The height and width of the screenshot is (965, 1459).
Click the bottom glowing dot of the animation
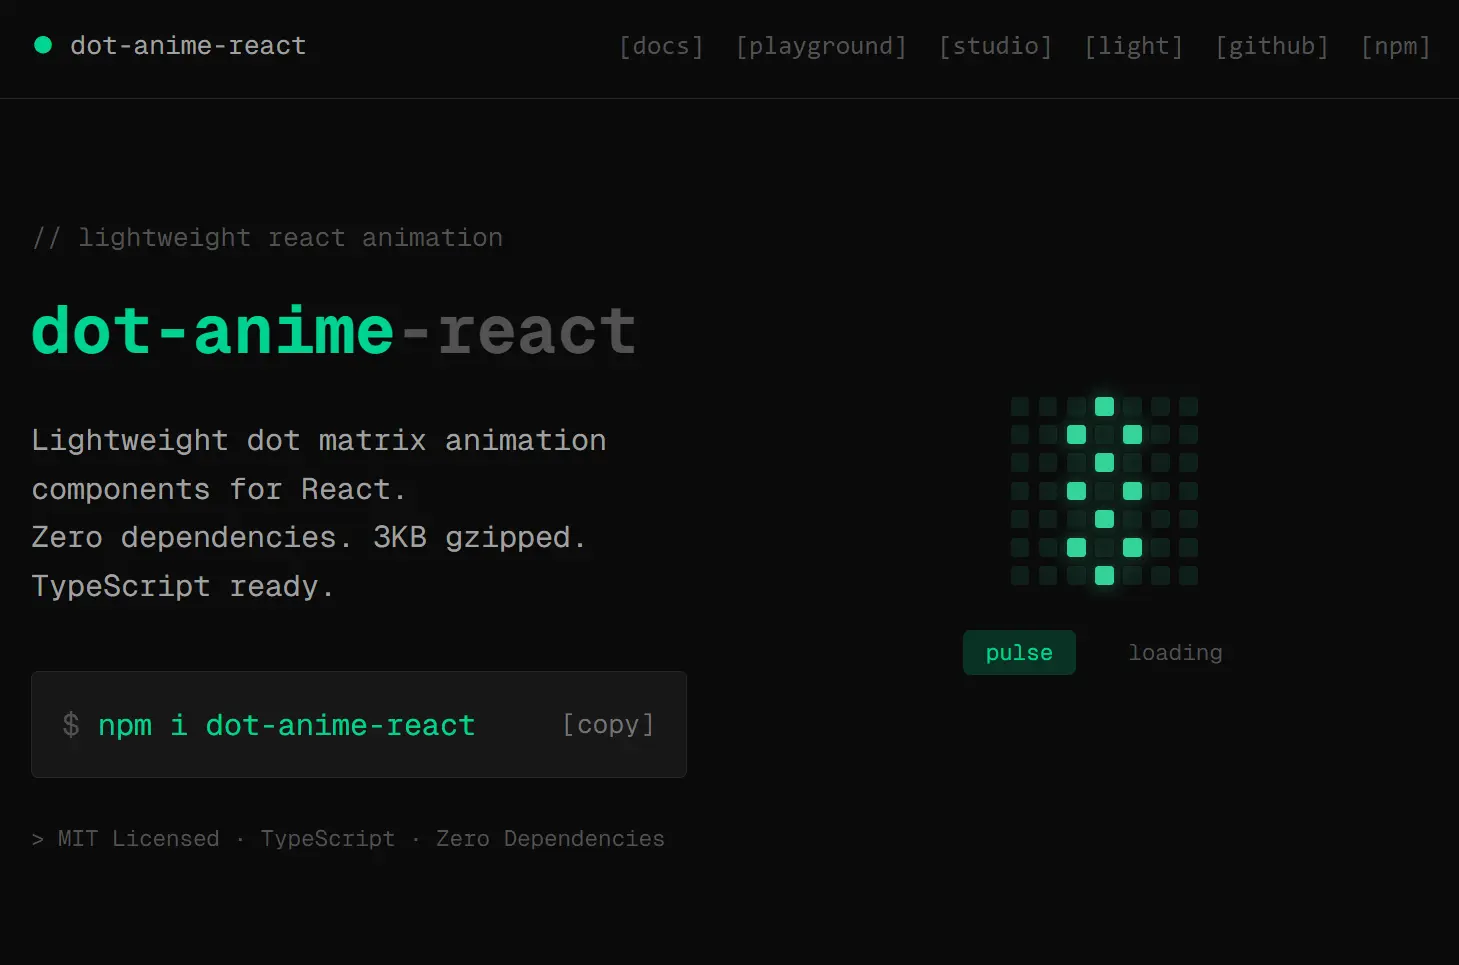(1104, 575)
